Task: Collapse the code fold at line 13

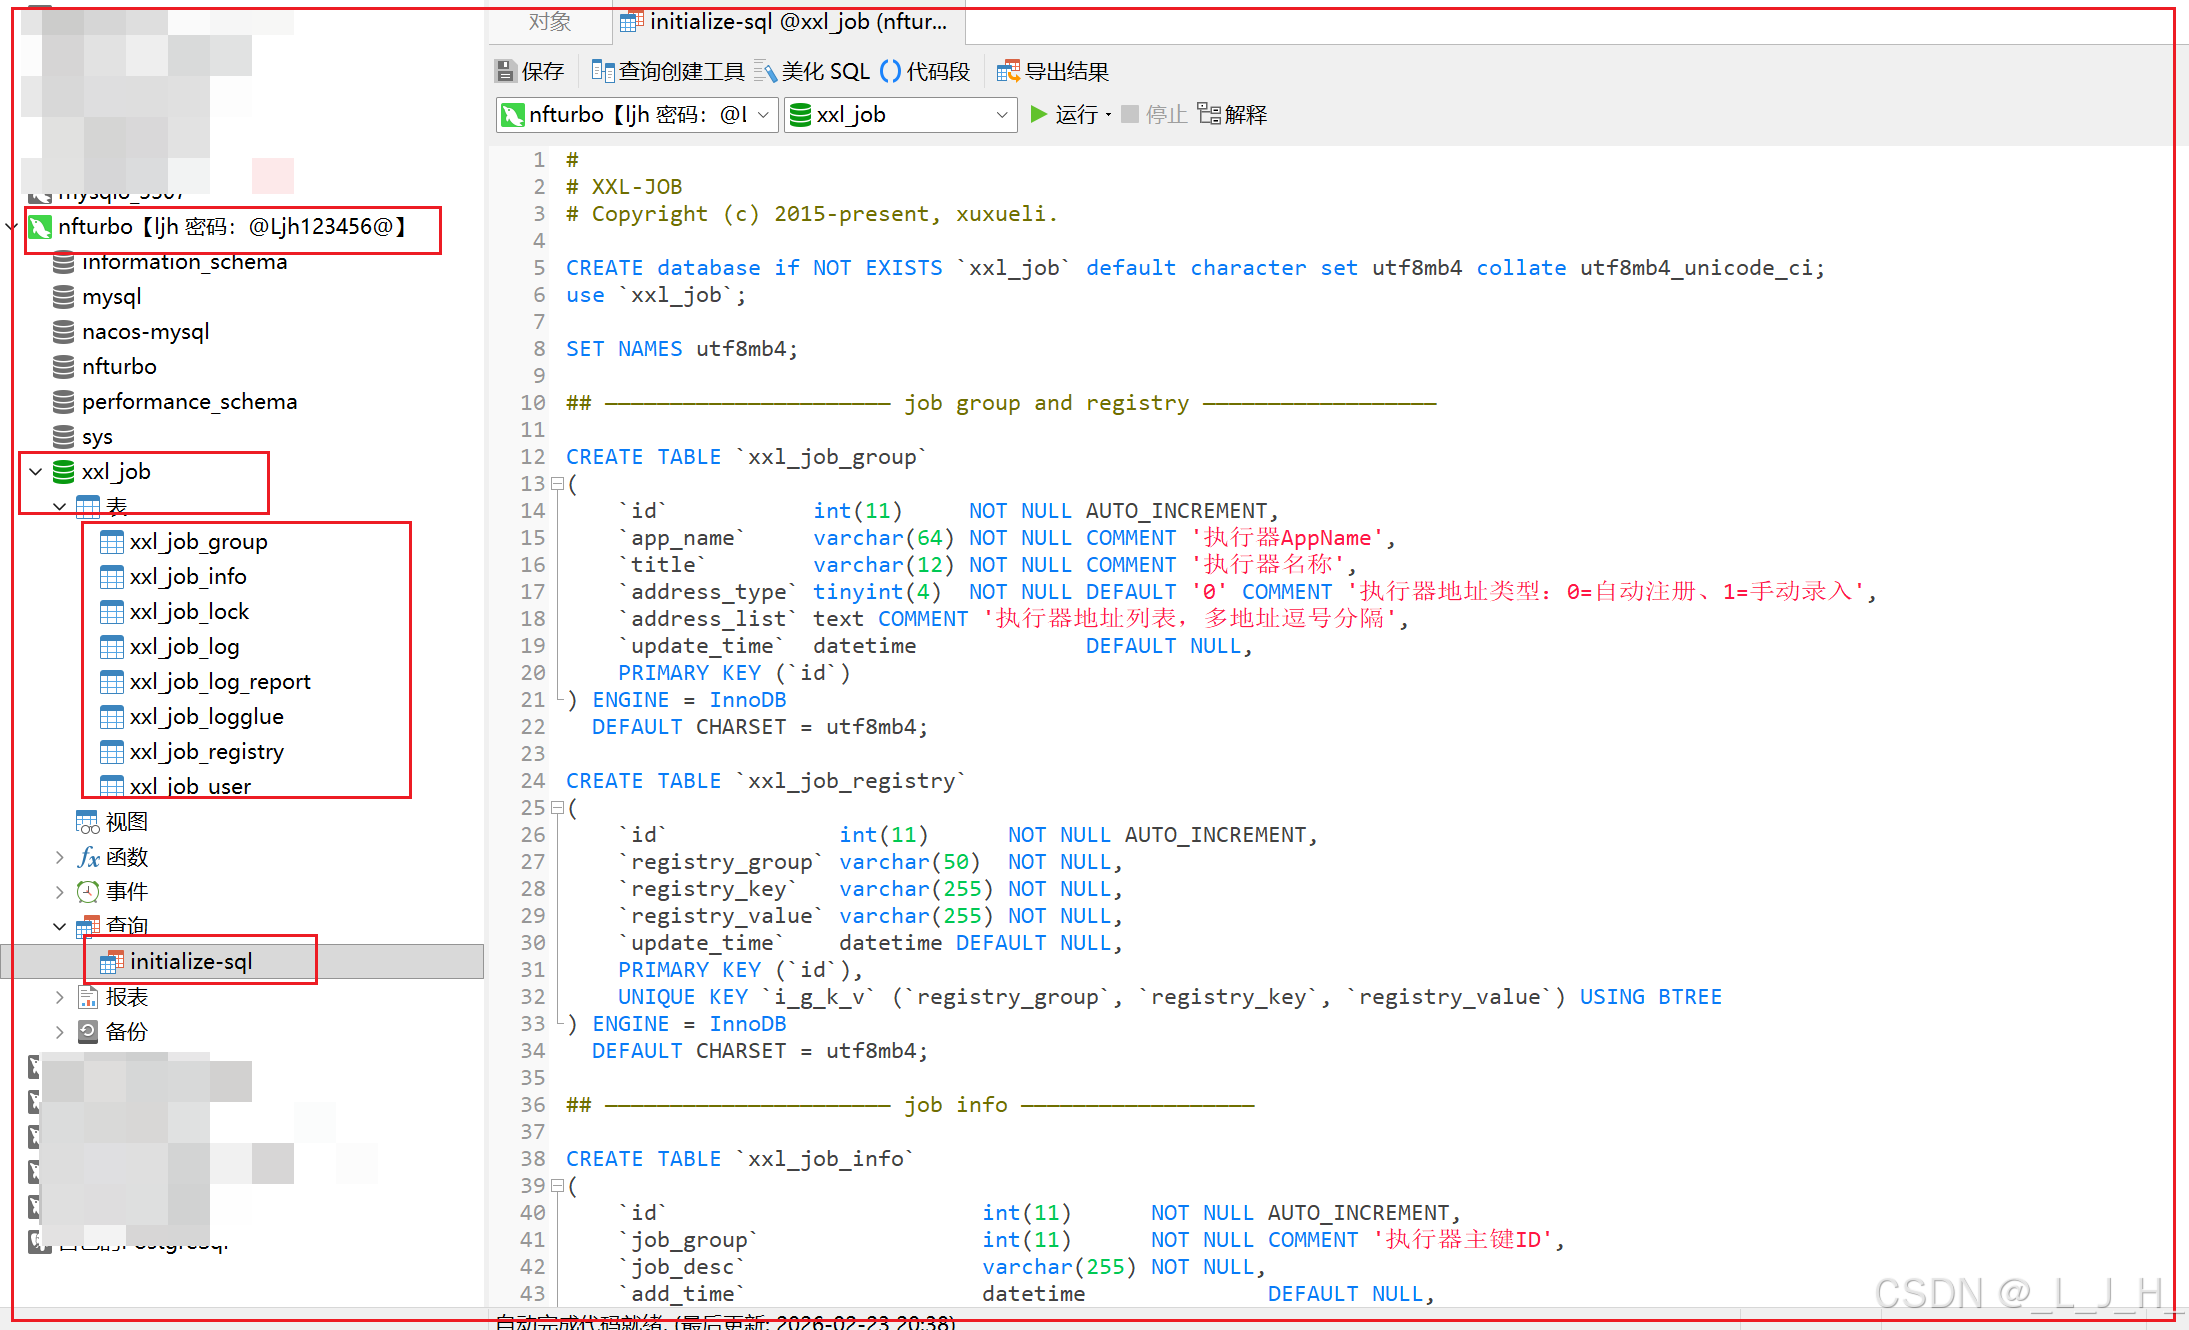Action: click(x=557, y=484)
